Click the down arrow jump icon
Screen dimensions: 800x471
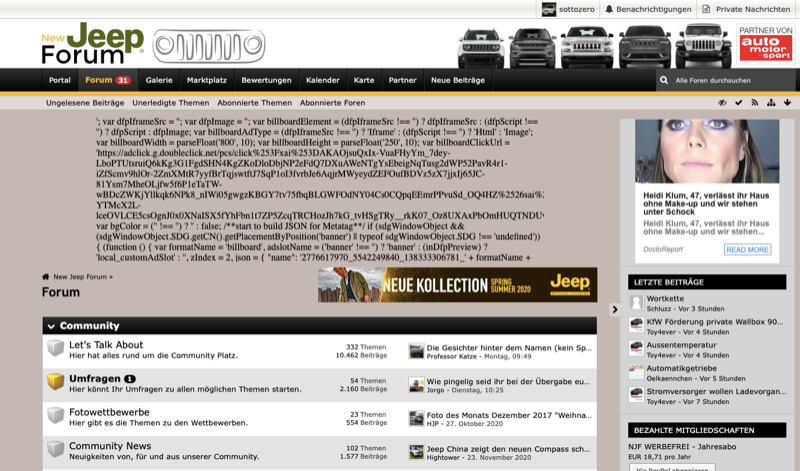pos(787,103)
